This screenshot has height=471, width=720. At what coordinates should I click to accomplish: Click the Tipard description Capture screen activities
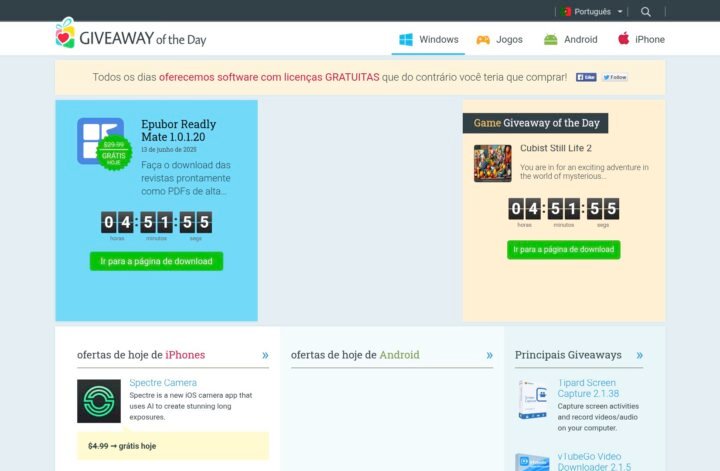(x=598, y=417)
